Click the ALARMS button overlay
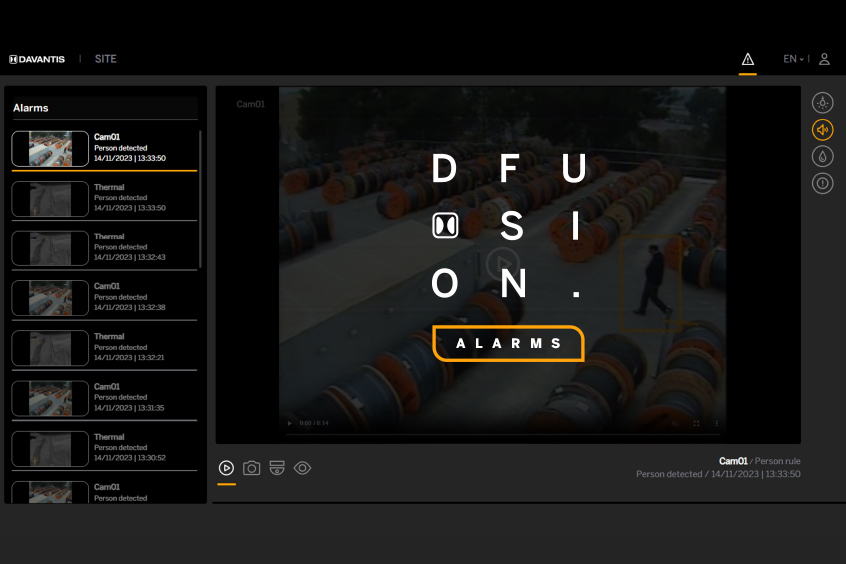This screenshot has height=564, width=846. click(x=508, y=343)
